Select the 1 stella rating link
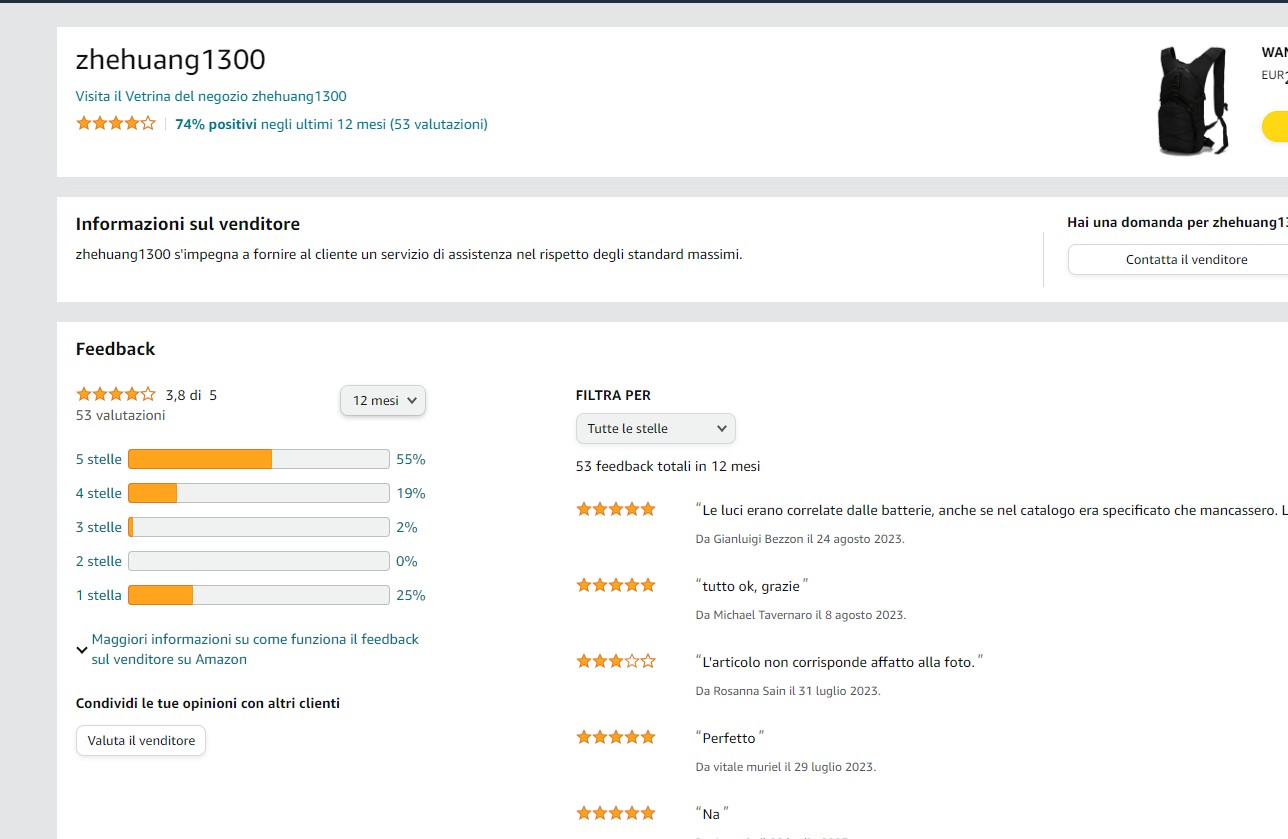The height and width of the screenshot is (839, 1288). click(x=99, y=595)
